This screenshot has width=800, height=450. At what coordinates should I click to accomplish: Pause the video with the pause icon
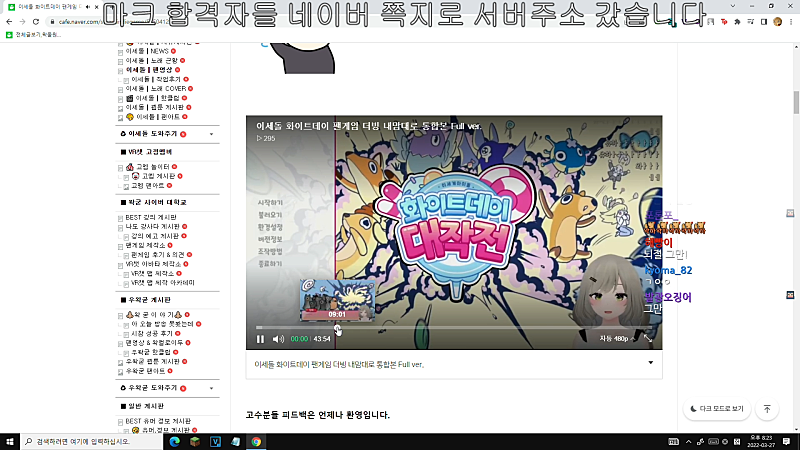[x=260, y=339]
